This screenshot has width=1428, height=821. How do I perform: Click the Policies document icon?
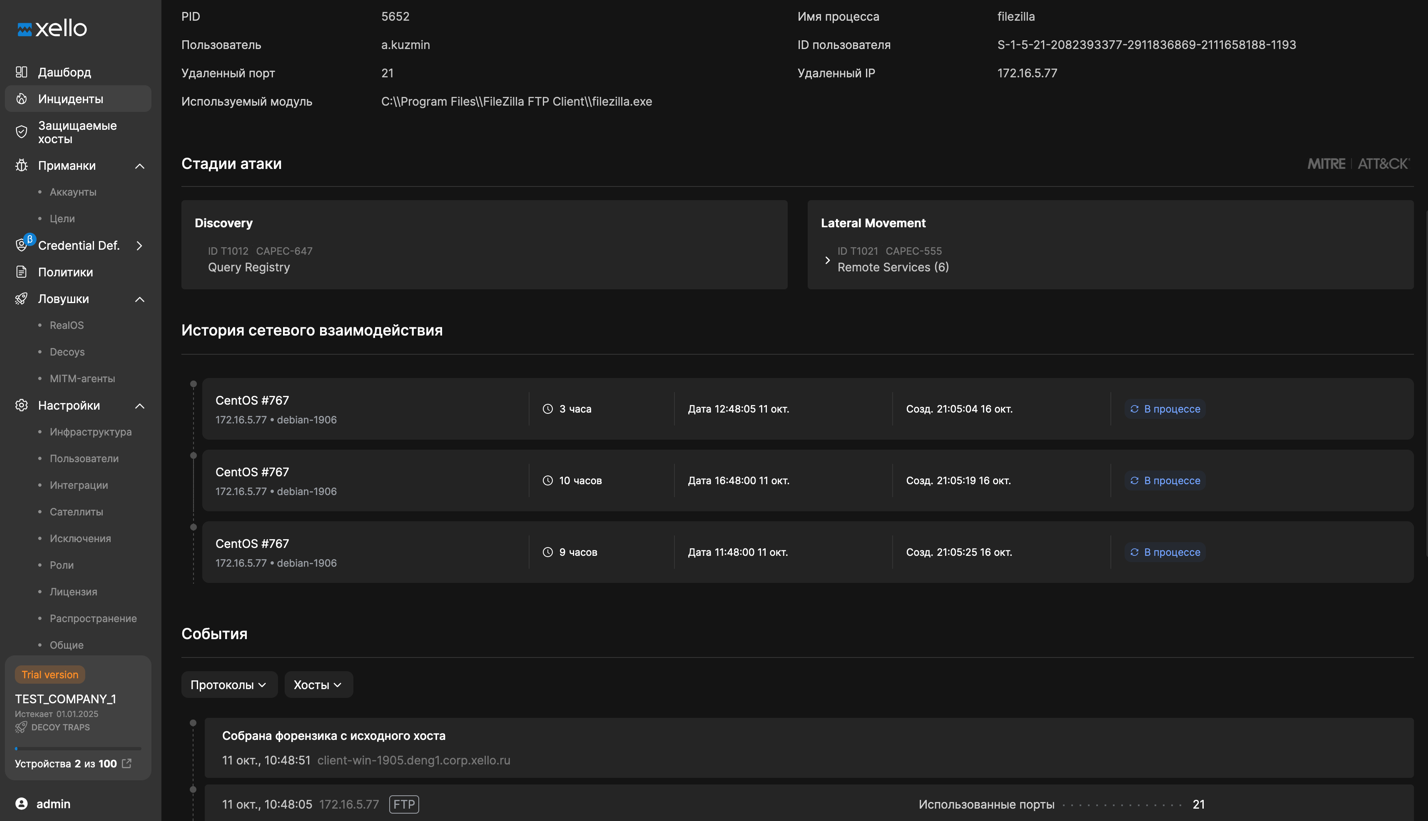21,272
